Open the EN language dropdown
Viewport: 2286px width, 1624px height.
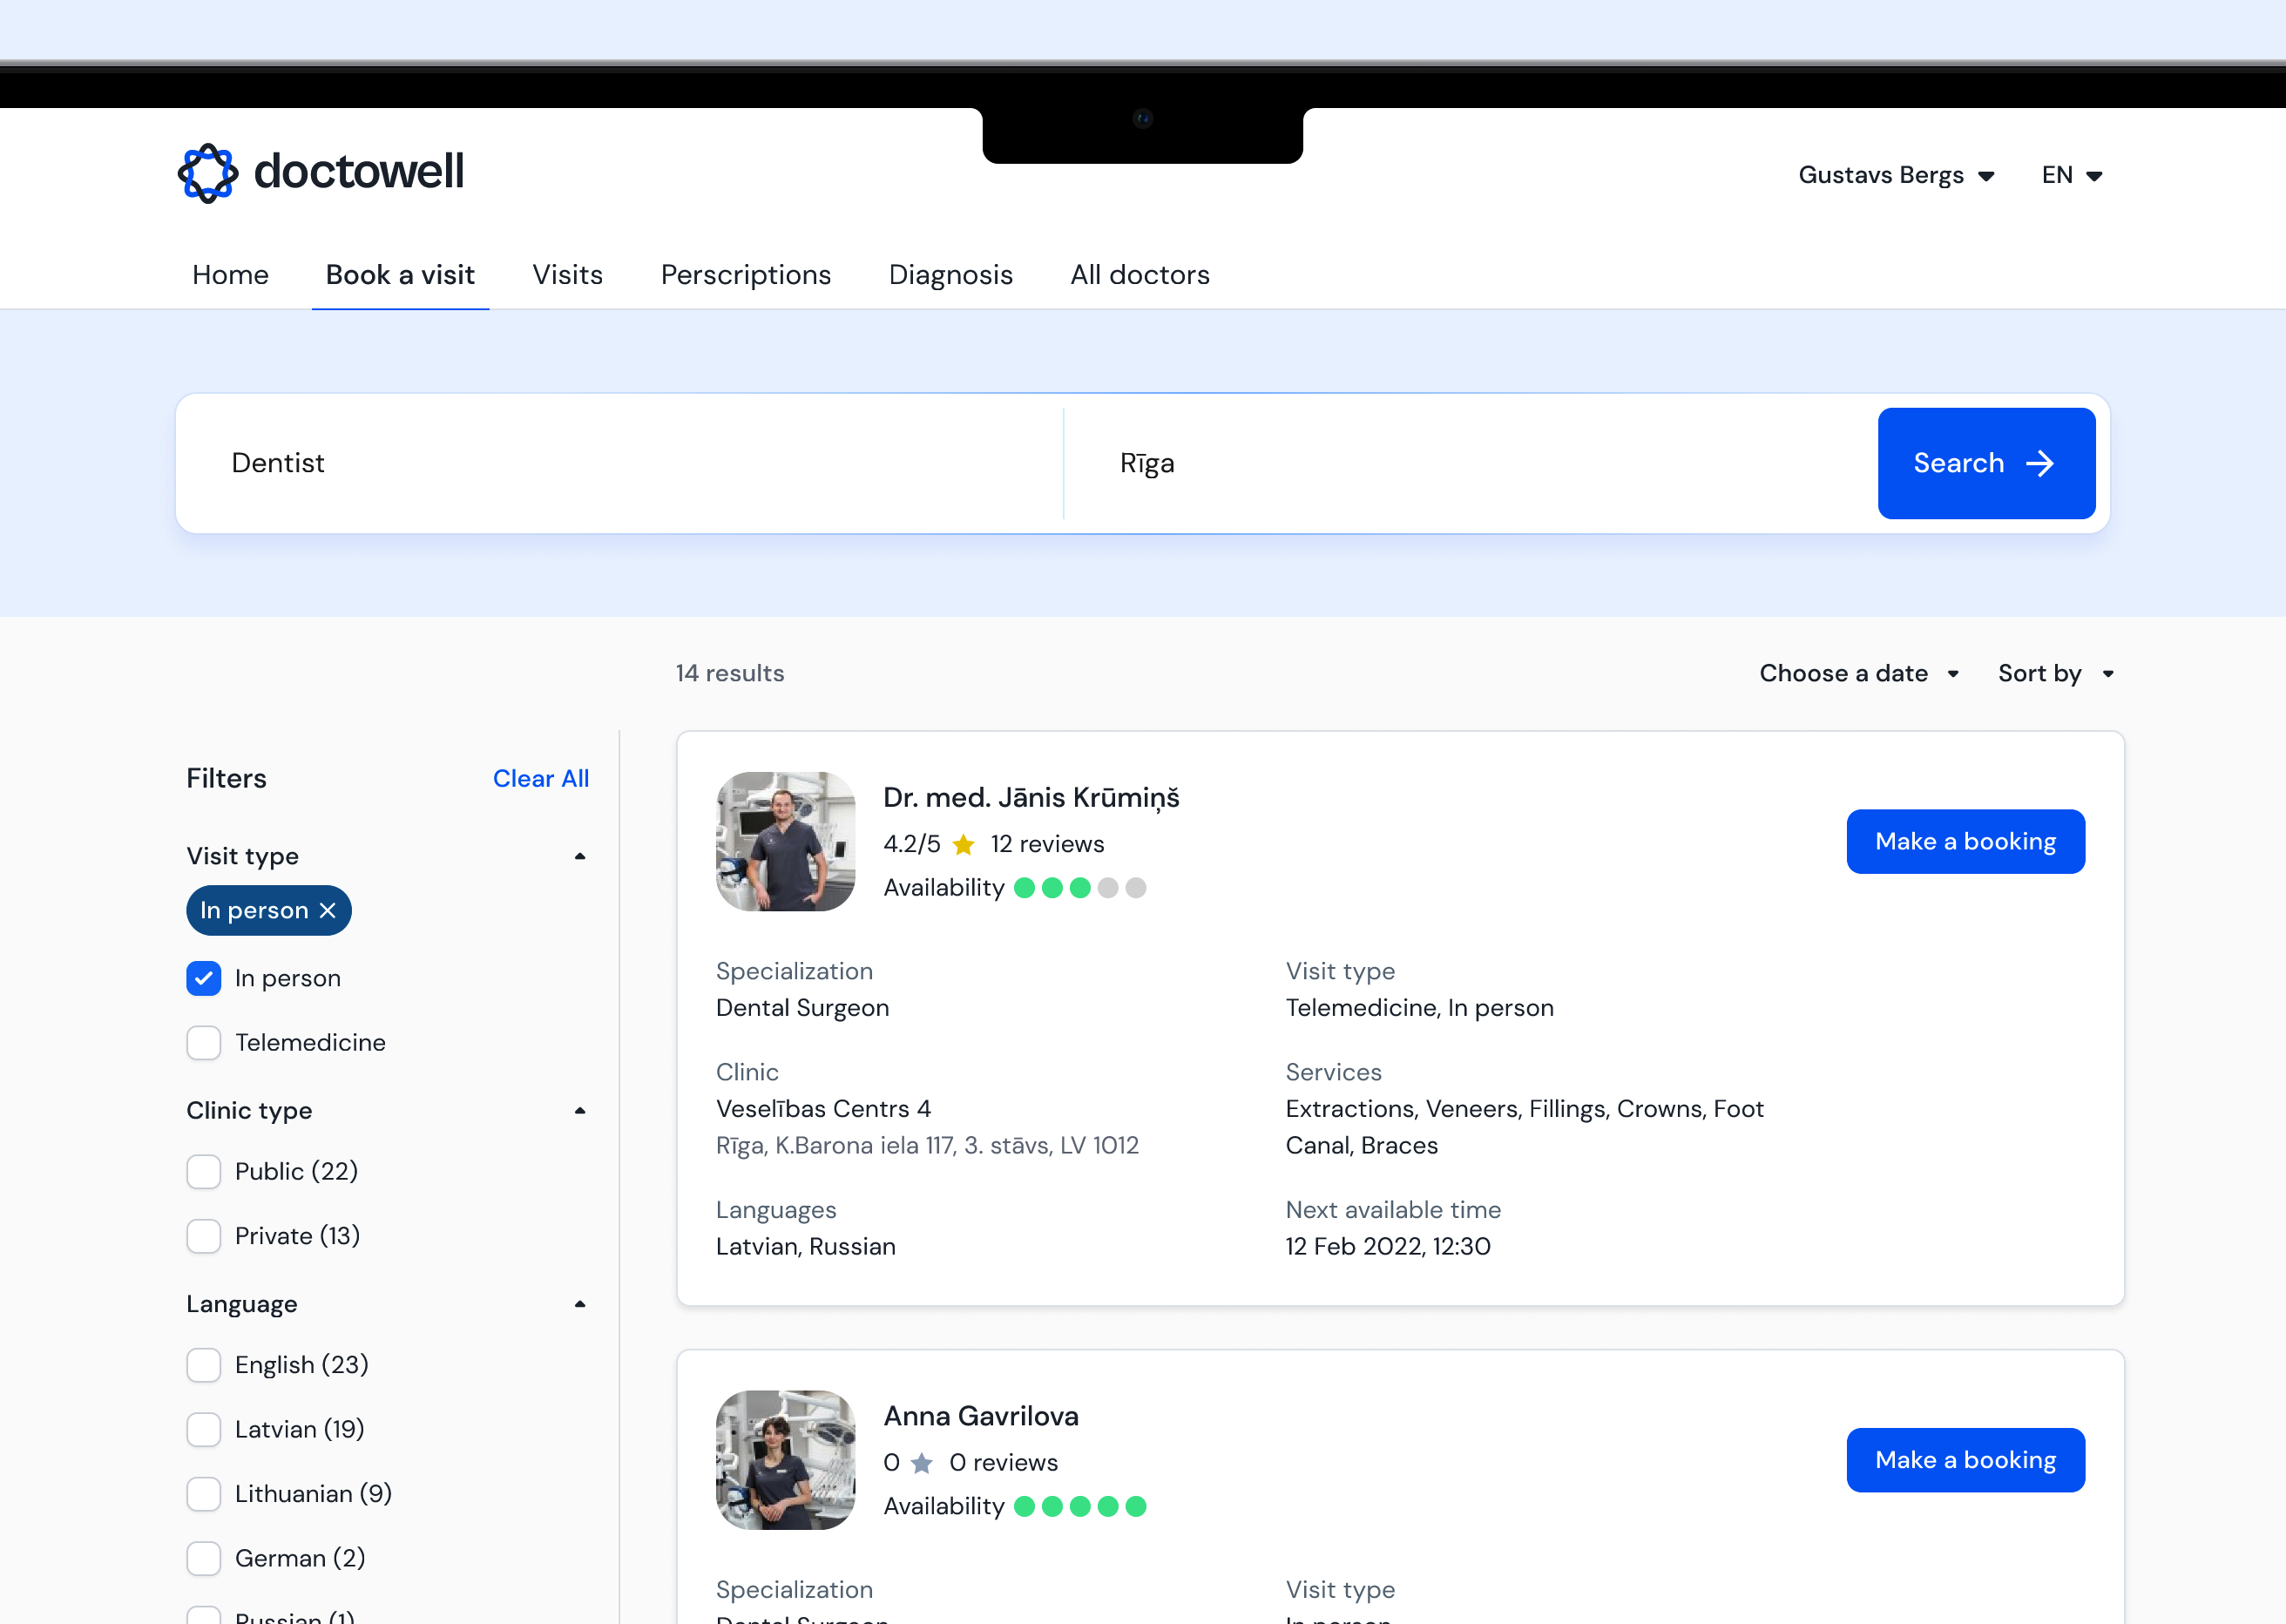click(x=2072, y=175)
